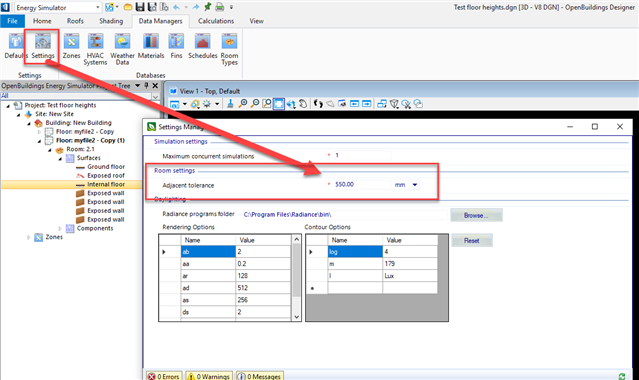Switch to the Calculations ribbon tab
Screen dimensions: 639x380
pos(216,21)
